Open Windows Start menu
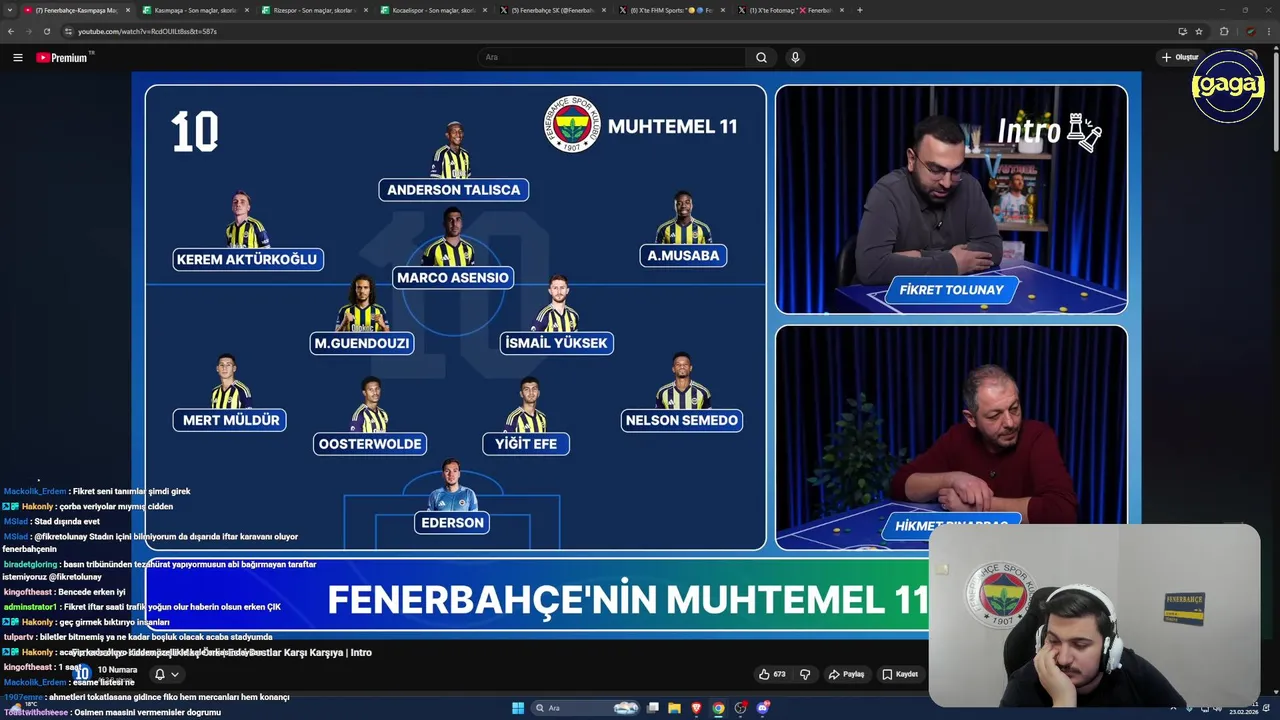 click(x=518, y=708)
